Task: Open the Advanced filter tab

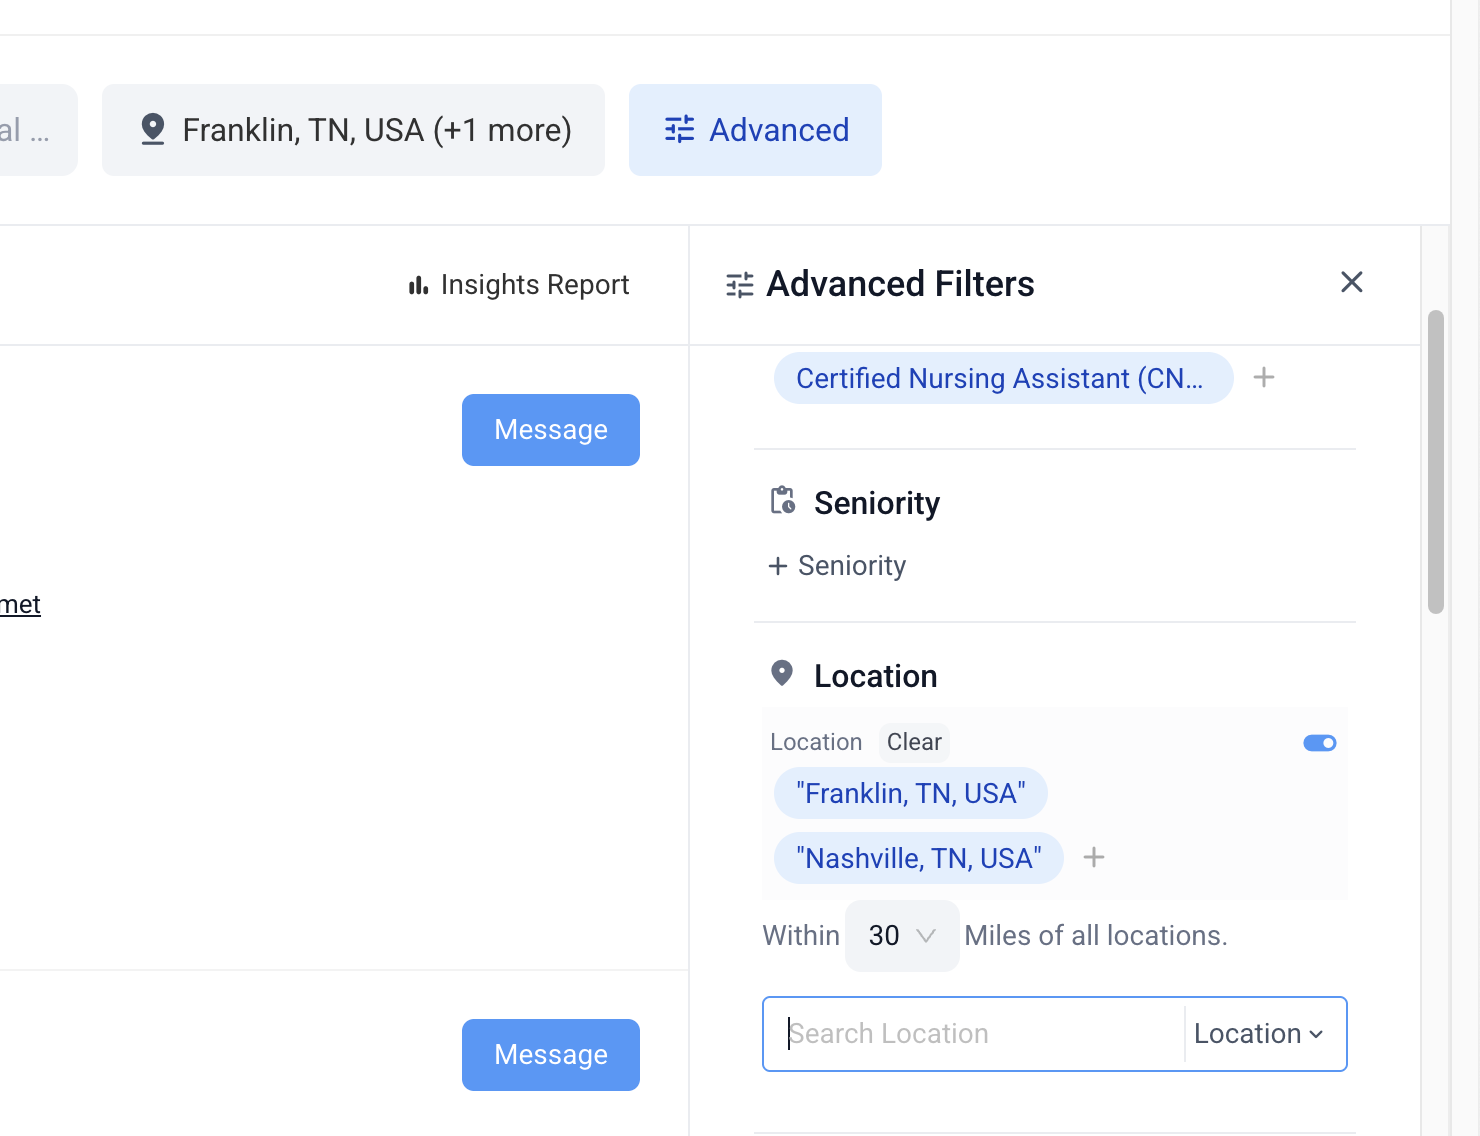Action: pos(755,130)
